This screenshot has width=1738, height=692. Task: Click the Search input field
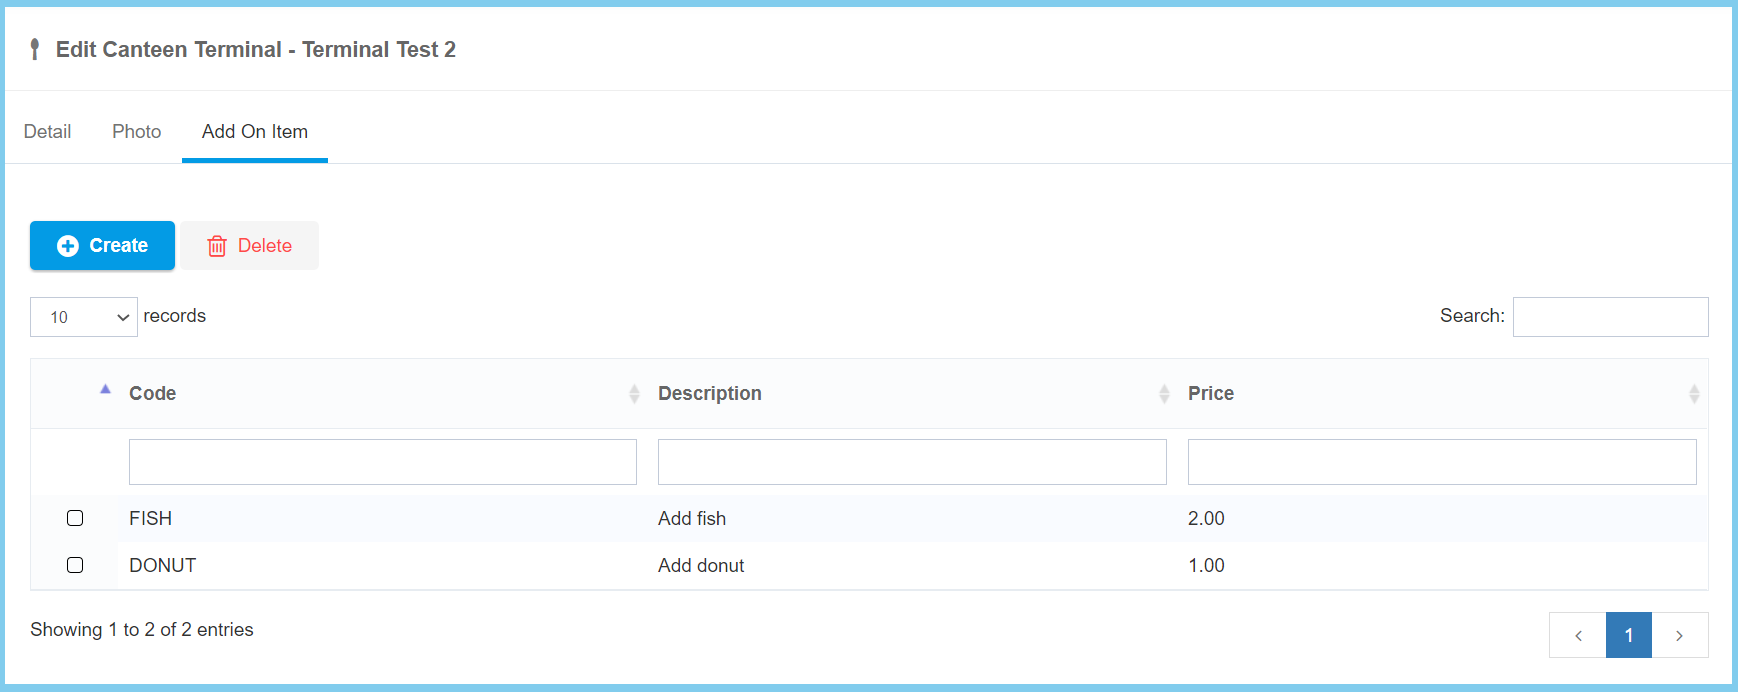click(x=1610, y=317)
